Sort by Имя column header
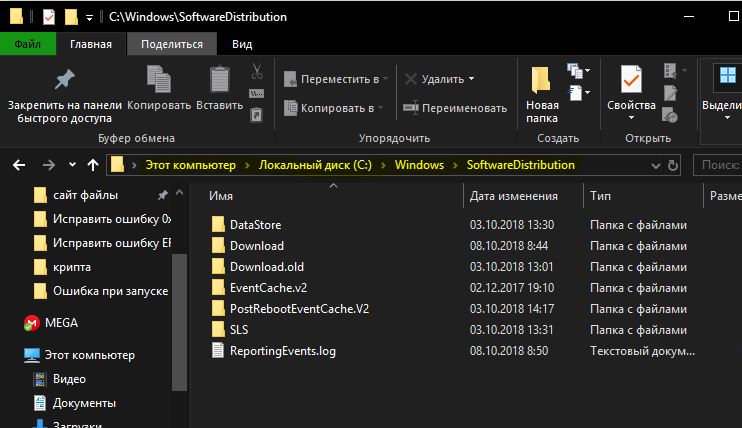Screen dimensions: 742x428 click(221, 196)
